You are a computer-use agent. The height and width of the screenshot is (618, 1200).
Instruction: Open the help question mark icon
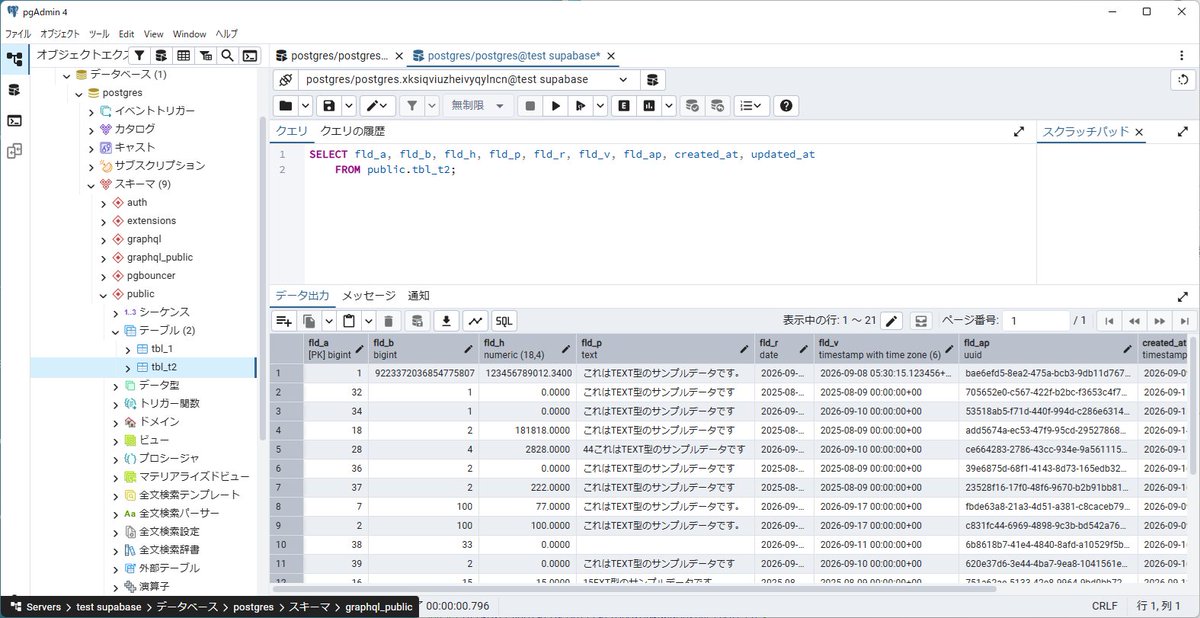point(786,105)
